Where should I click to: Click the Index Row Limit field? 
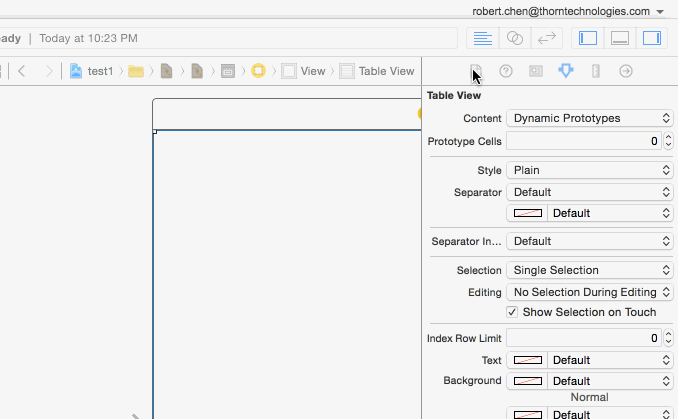(583, 338)
